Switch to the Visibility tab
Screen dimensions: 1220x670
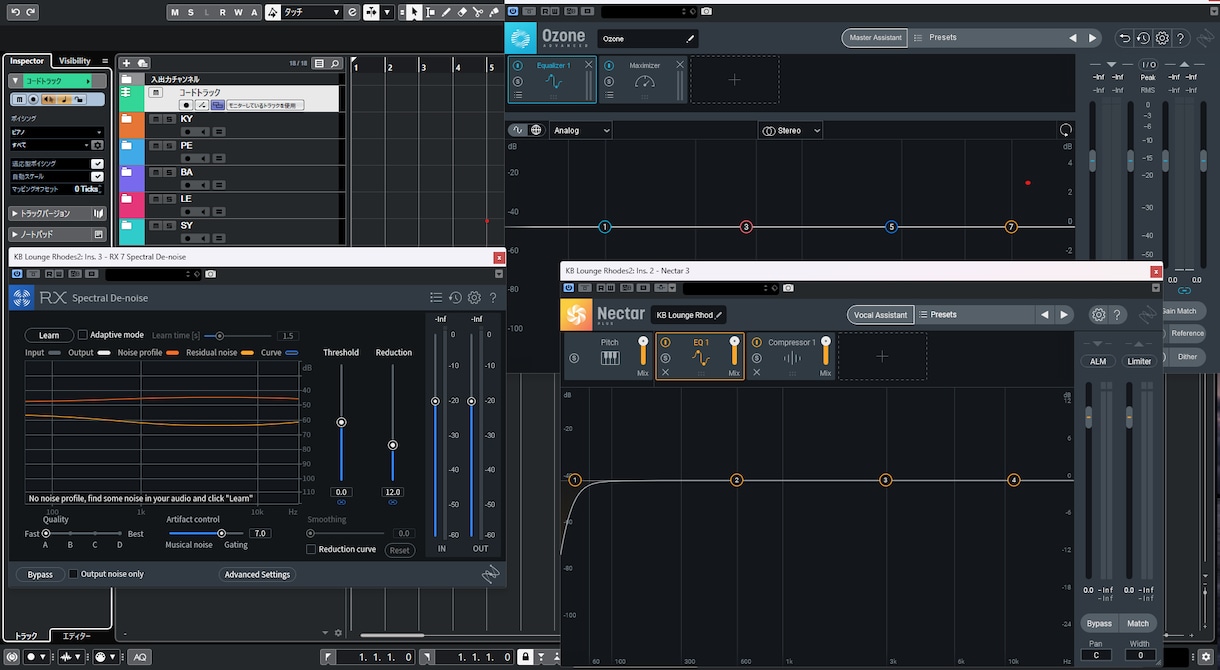click(x=74, y=61)
